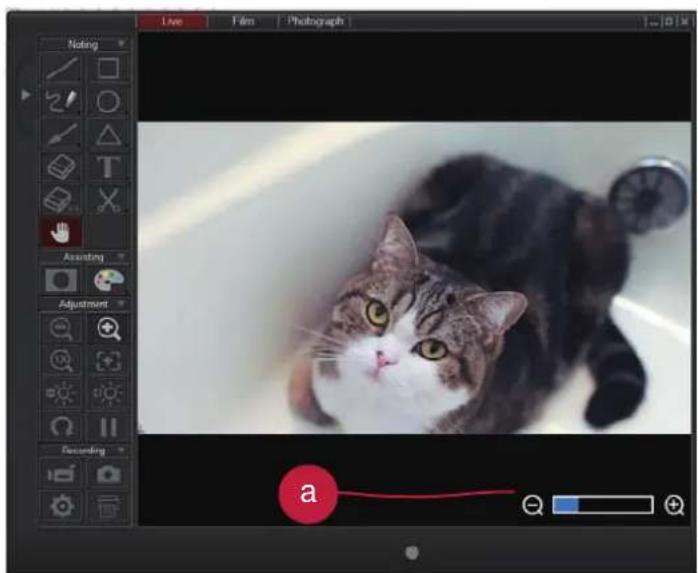Select the text T tool
This screenshot has width=698, height=573.
108,167
